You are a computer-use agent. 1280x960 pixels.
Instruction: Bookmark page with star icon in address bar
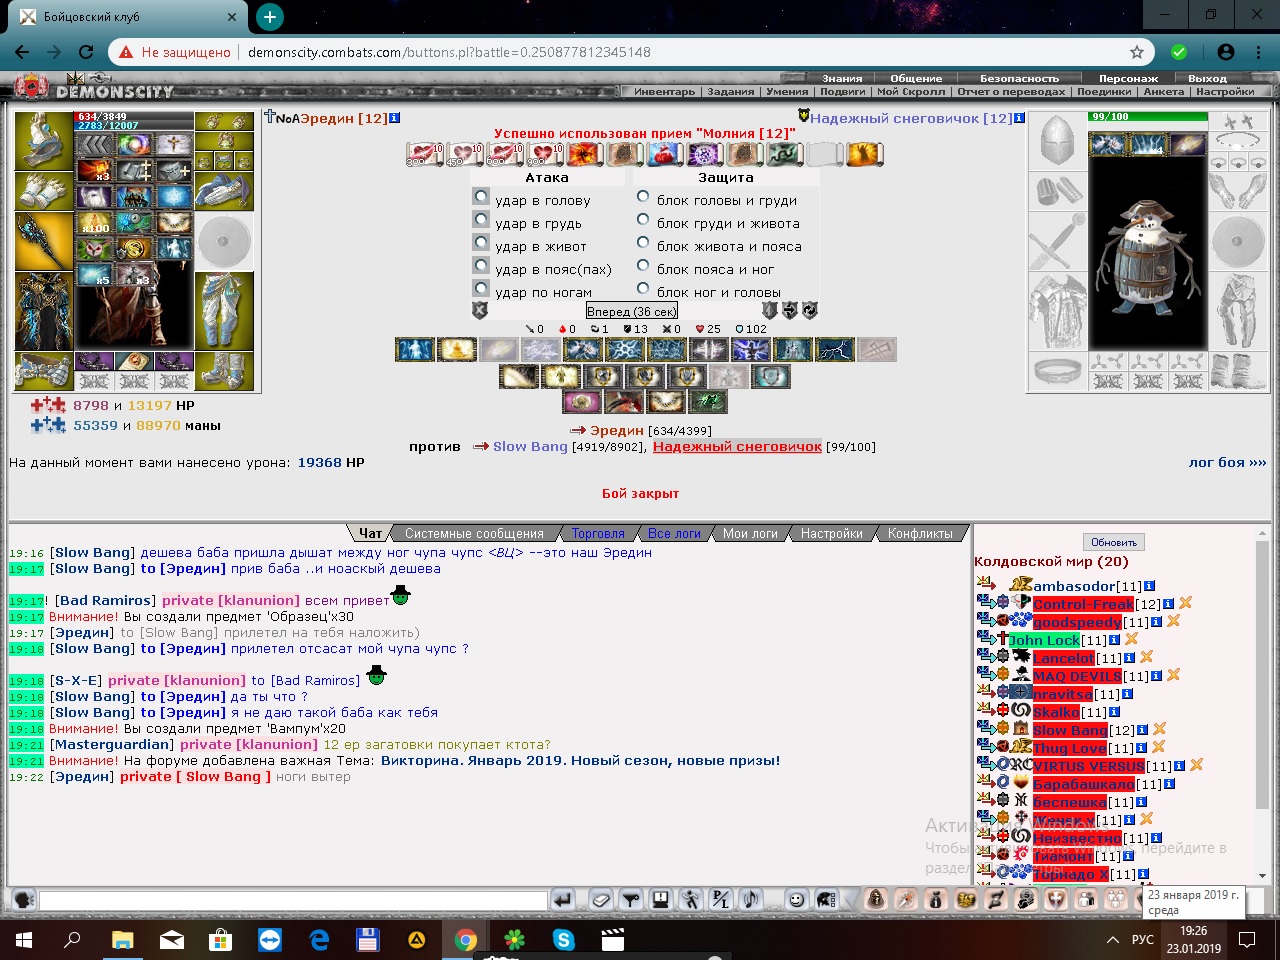coord(1136,52)
